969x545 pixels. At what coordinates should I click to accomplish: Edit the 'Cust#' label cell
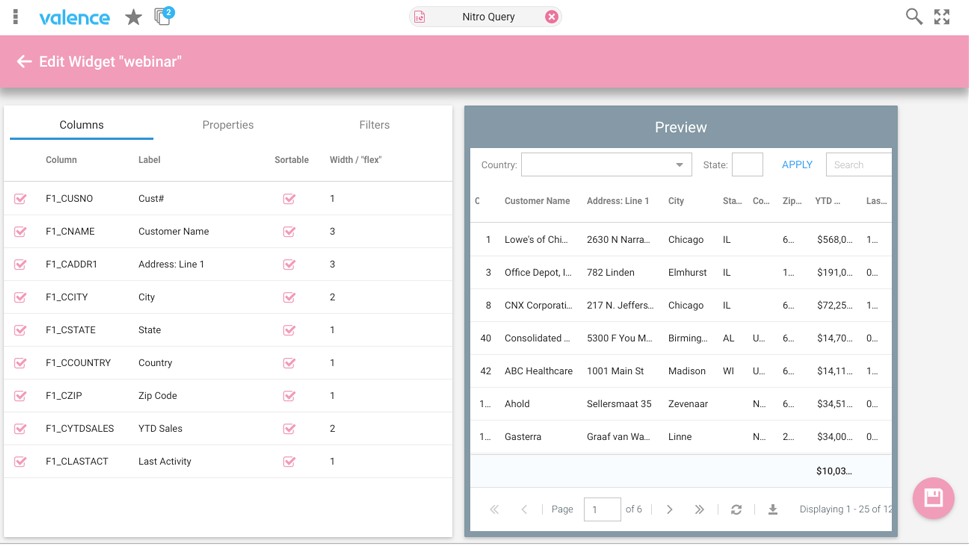click(x=151, y=198)
